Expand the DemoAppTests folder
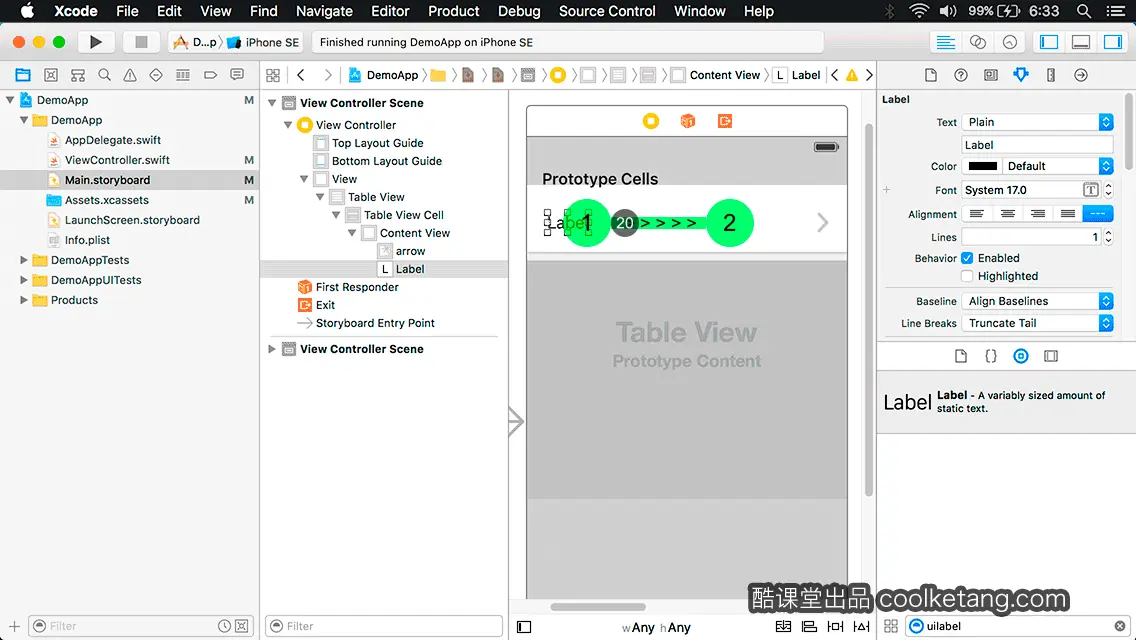The image size is (1136, 640). [x=24, y=260]
